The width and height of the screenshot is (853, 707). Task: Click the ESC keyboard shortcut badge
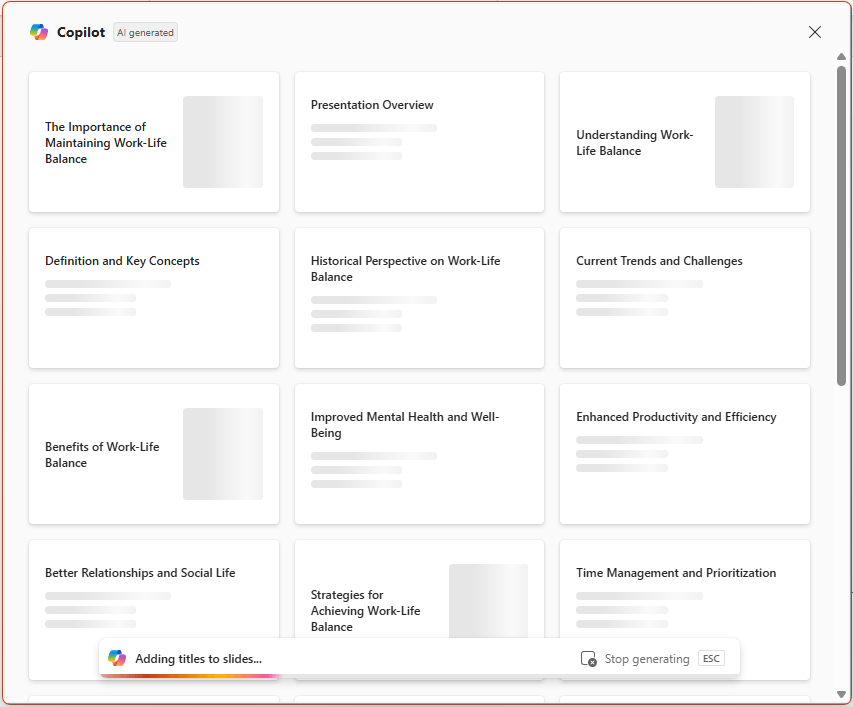711,658
